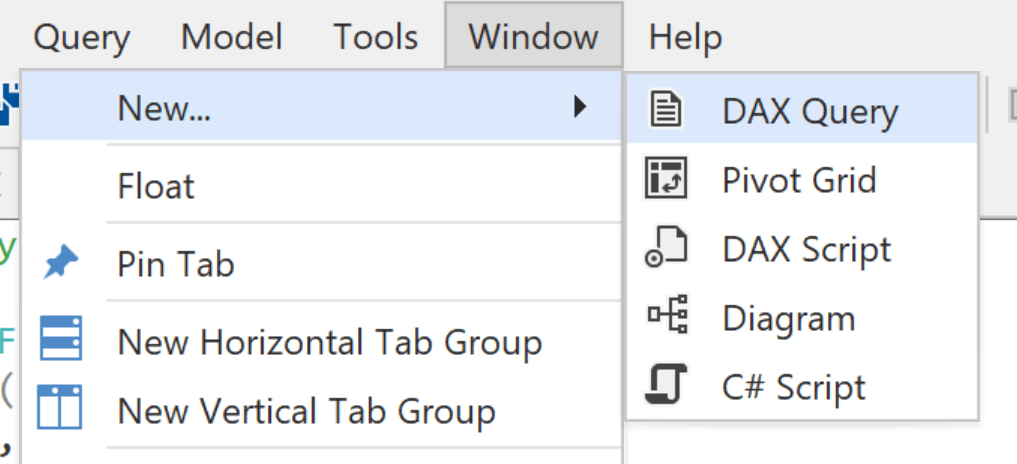This screenshot has width=1017, height=464.
Task: Click the vertical tab group icon
Action: click(60, 407)
